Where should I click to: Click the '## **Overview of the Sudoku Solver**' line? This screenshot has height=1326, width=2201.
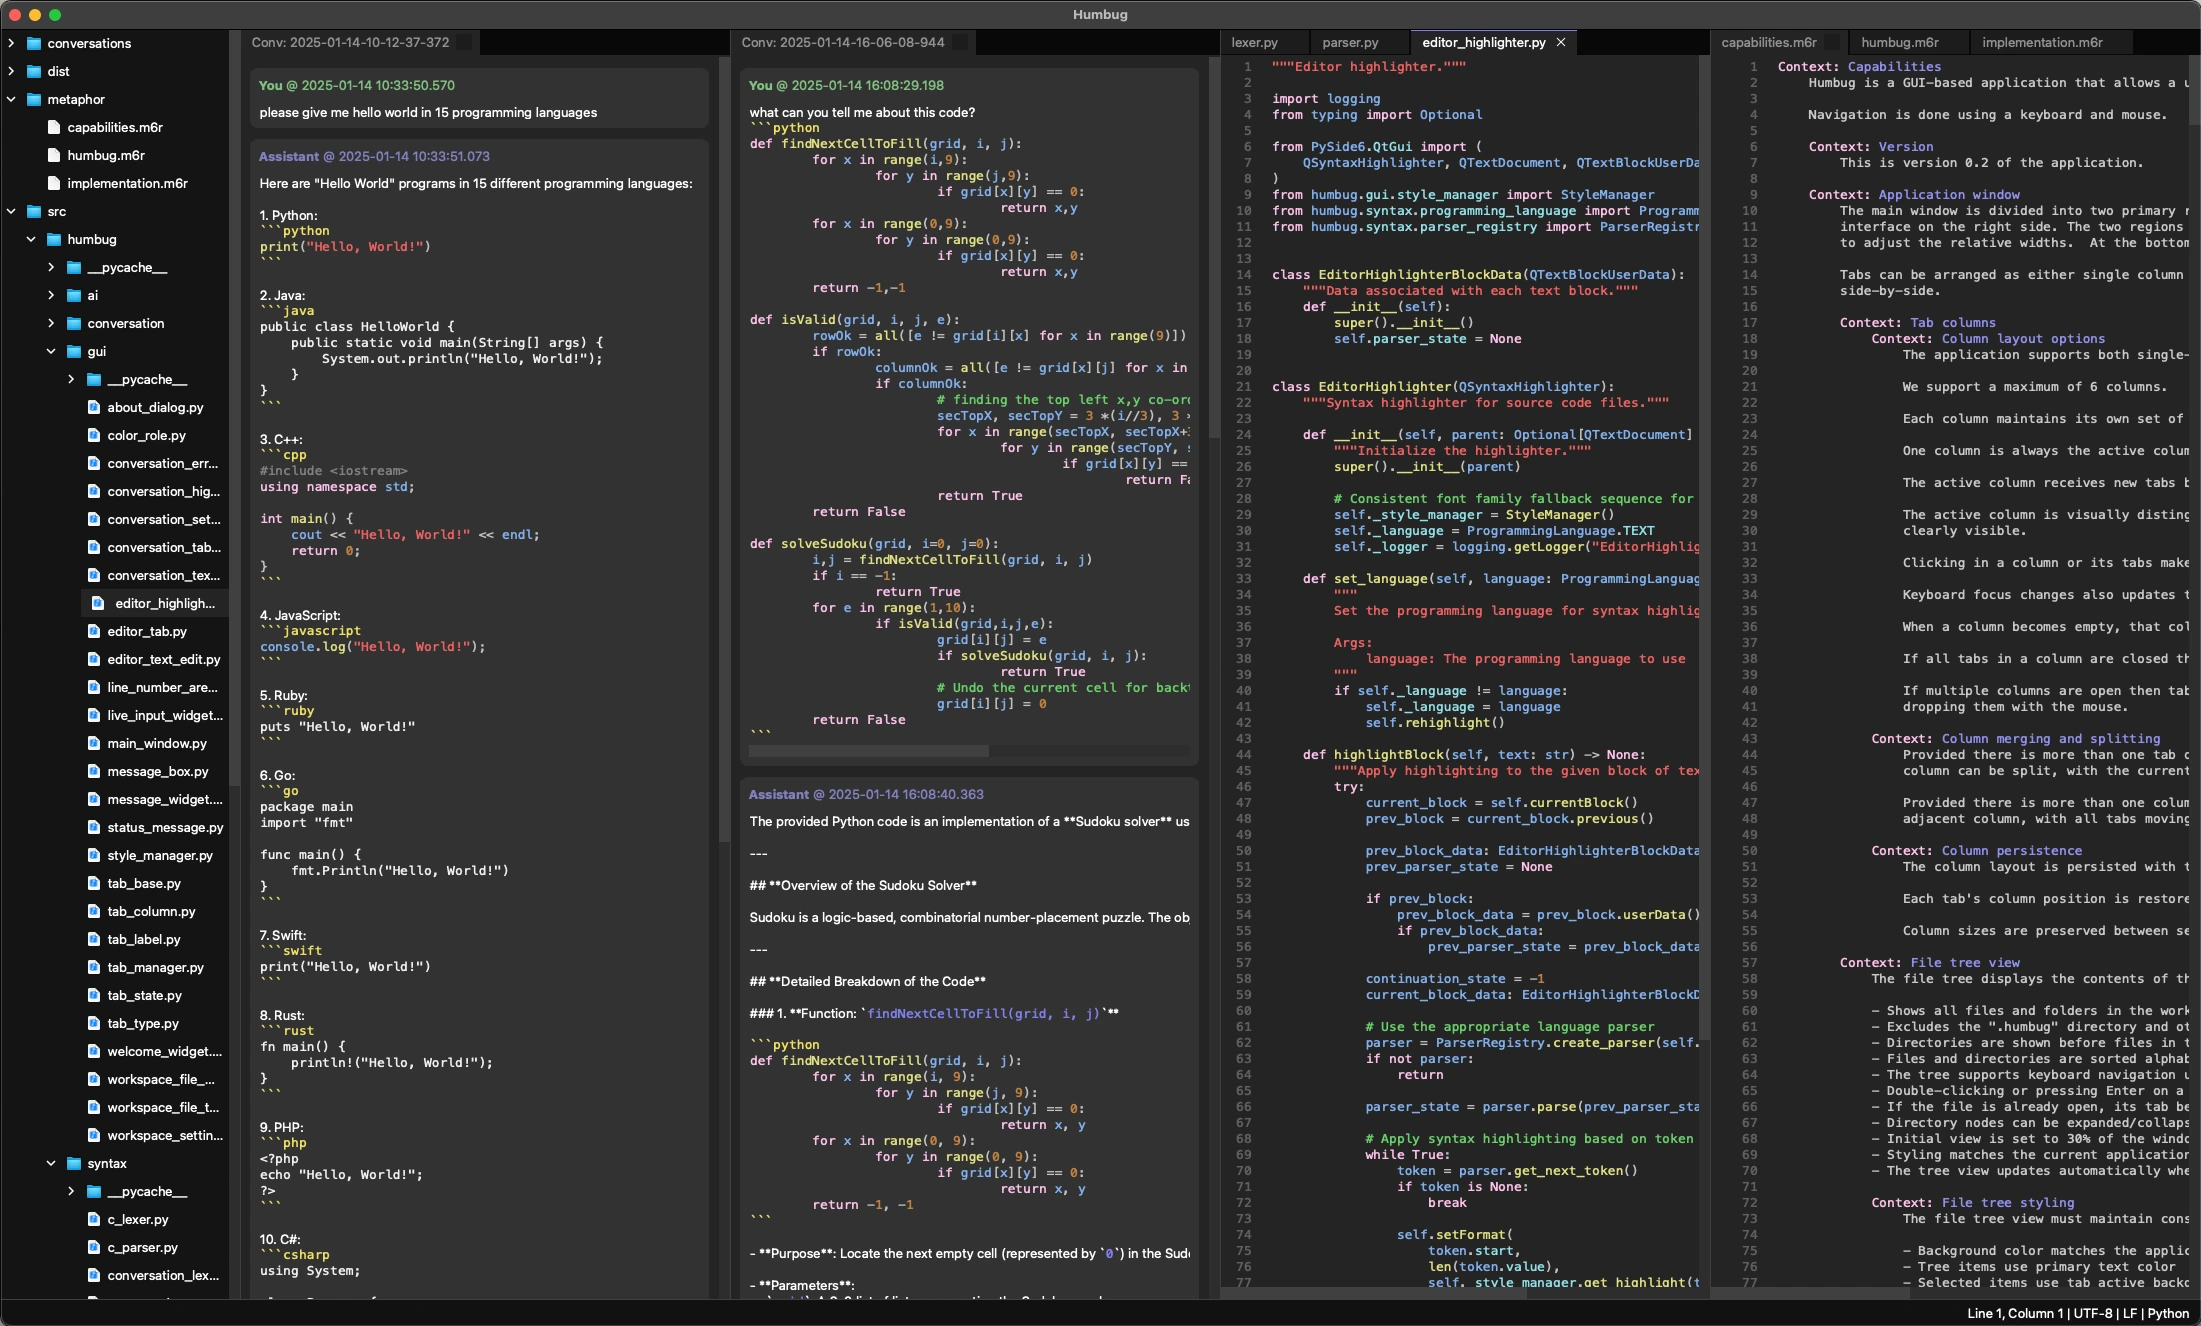(x=863, y=885)
